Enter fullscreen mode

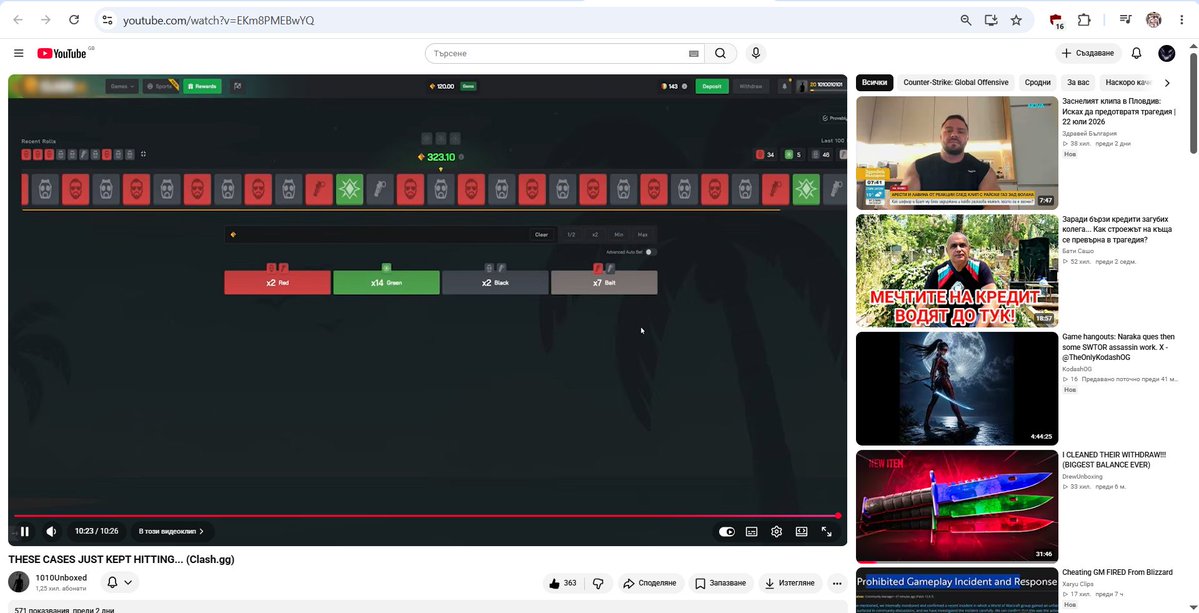click(x=827, y=532)
